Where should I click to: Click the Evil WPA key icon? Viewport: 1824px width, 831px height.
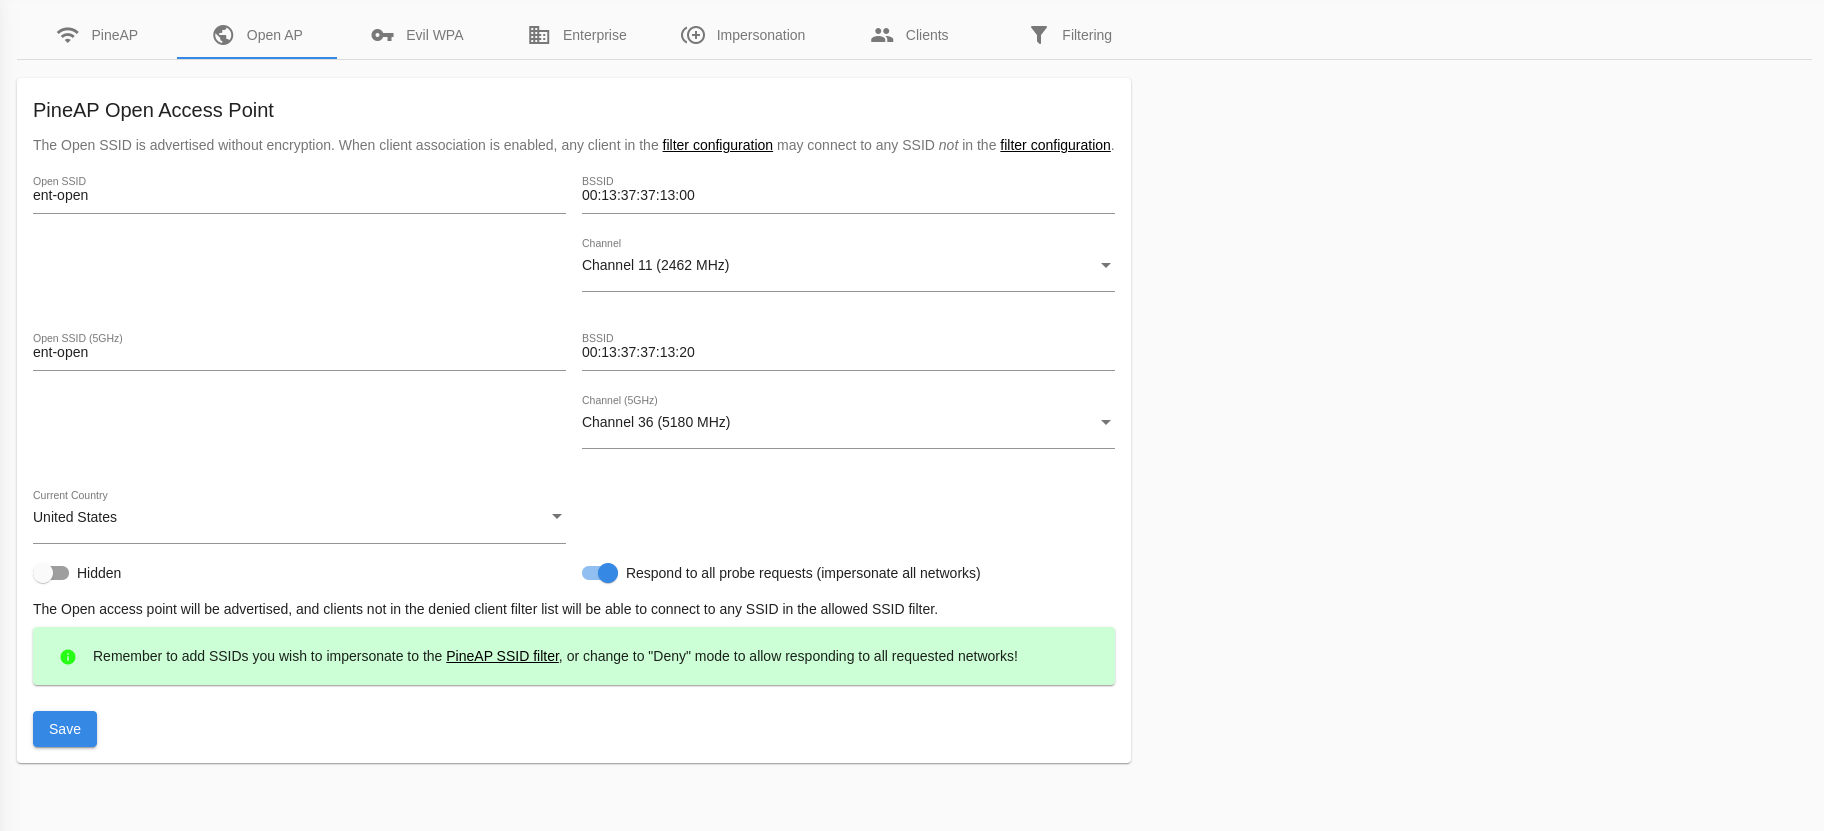point(382,35)
